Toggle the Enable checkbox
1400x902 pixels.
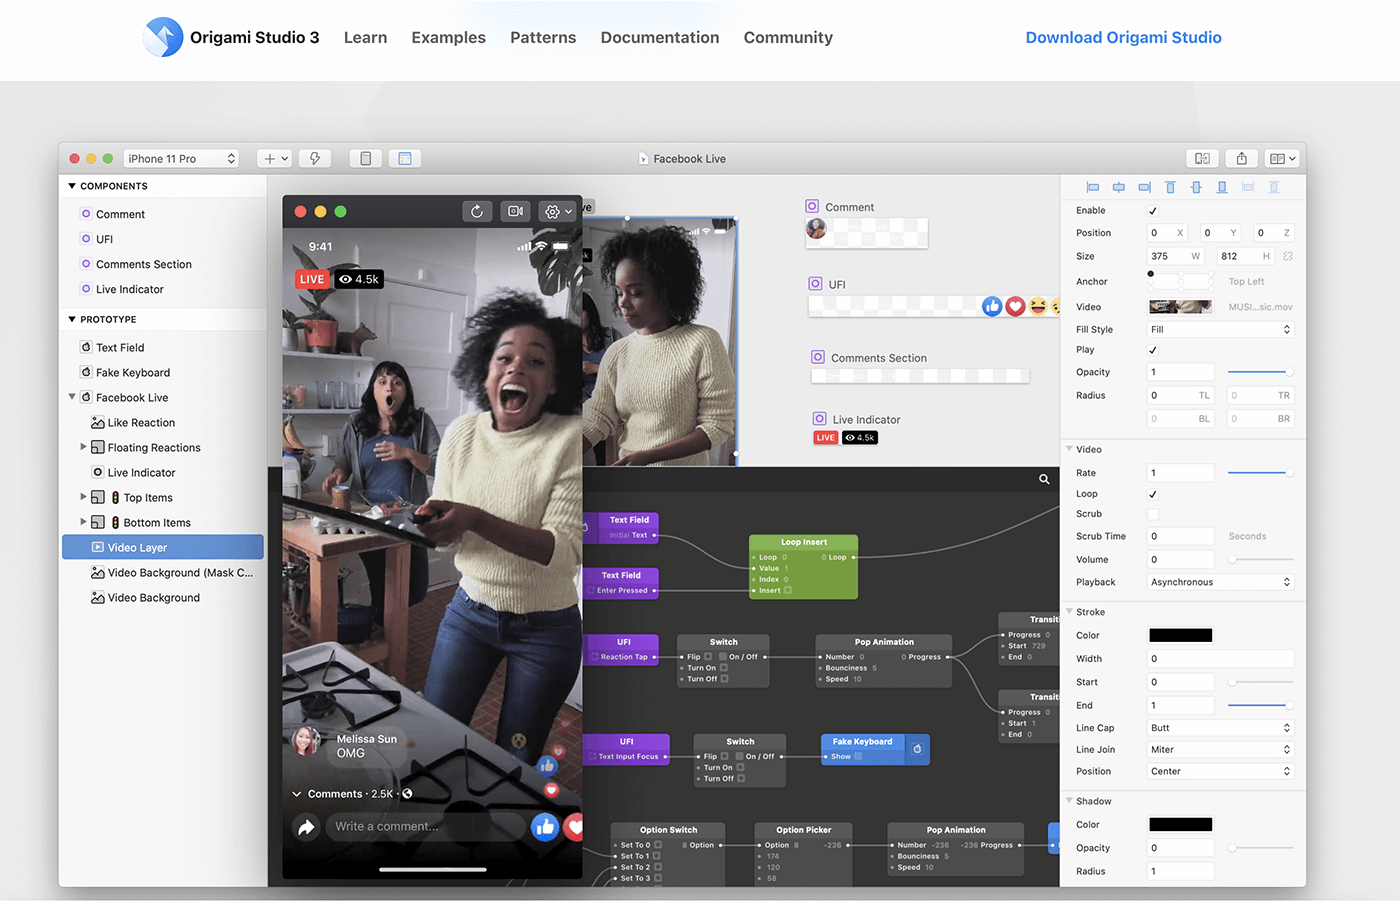(1153, 211)
